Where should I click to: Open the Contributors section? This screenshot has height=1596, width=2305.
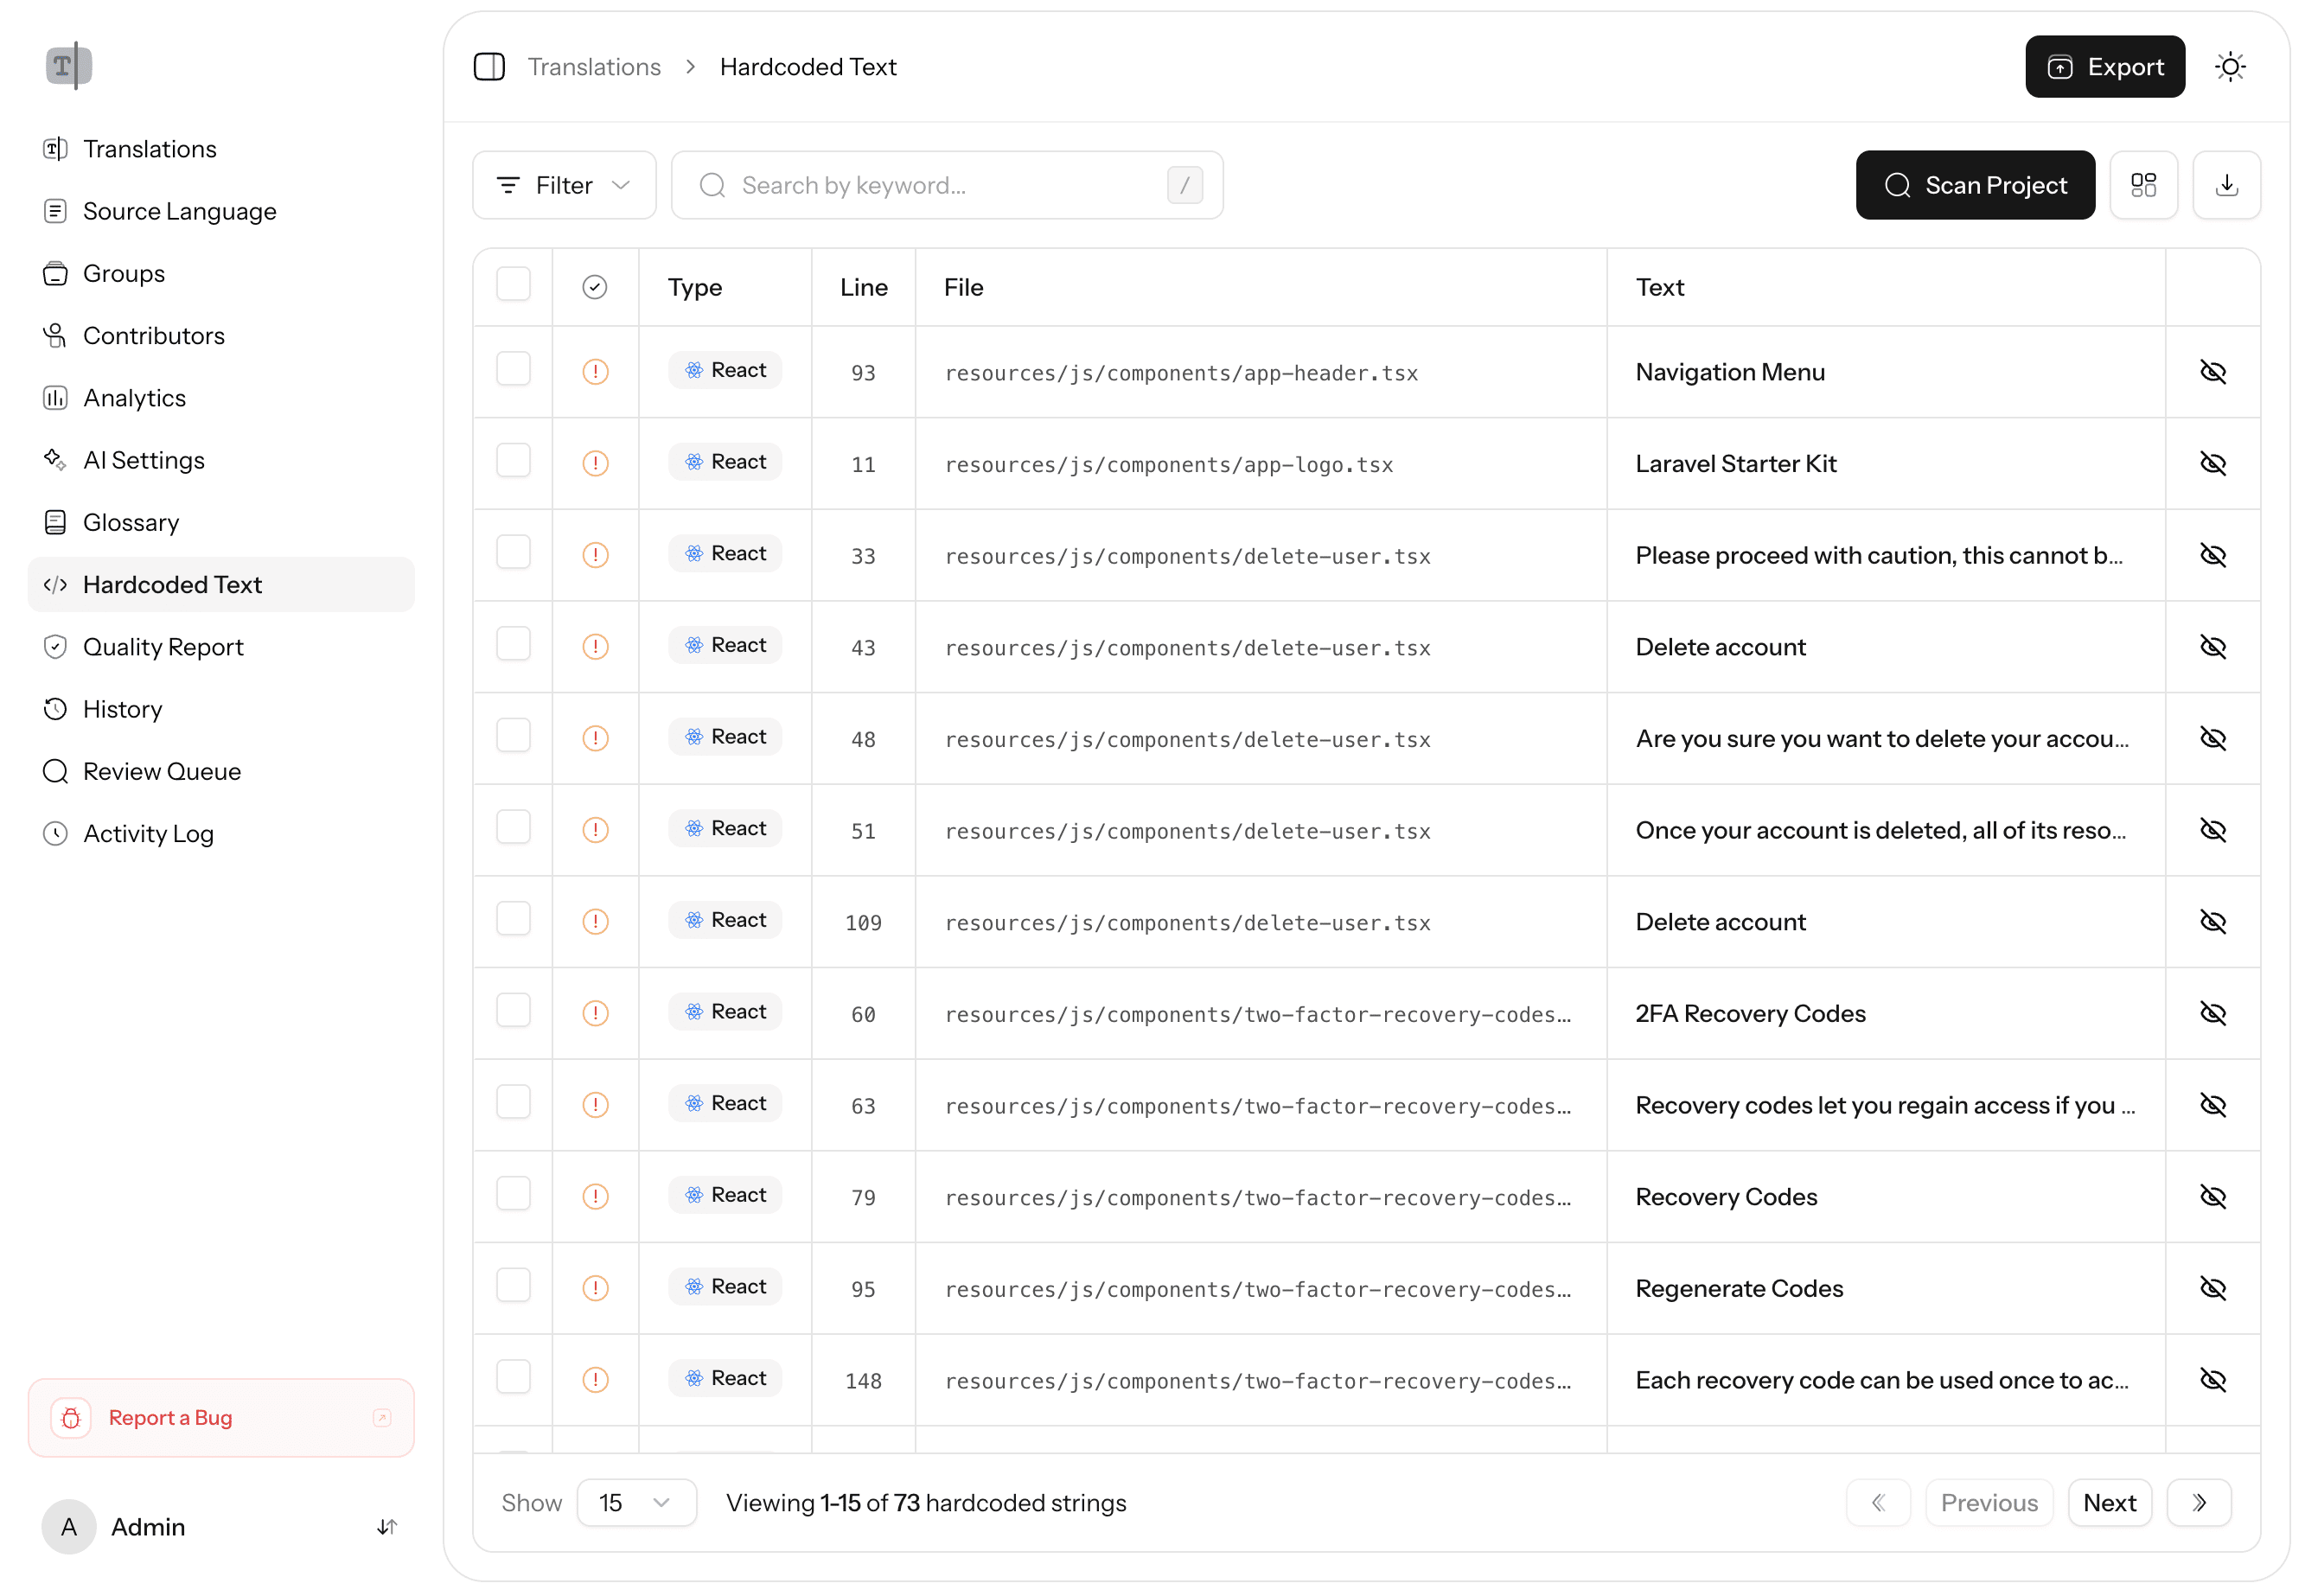154,335
